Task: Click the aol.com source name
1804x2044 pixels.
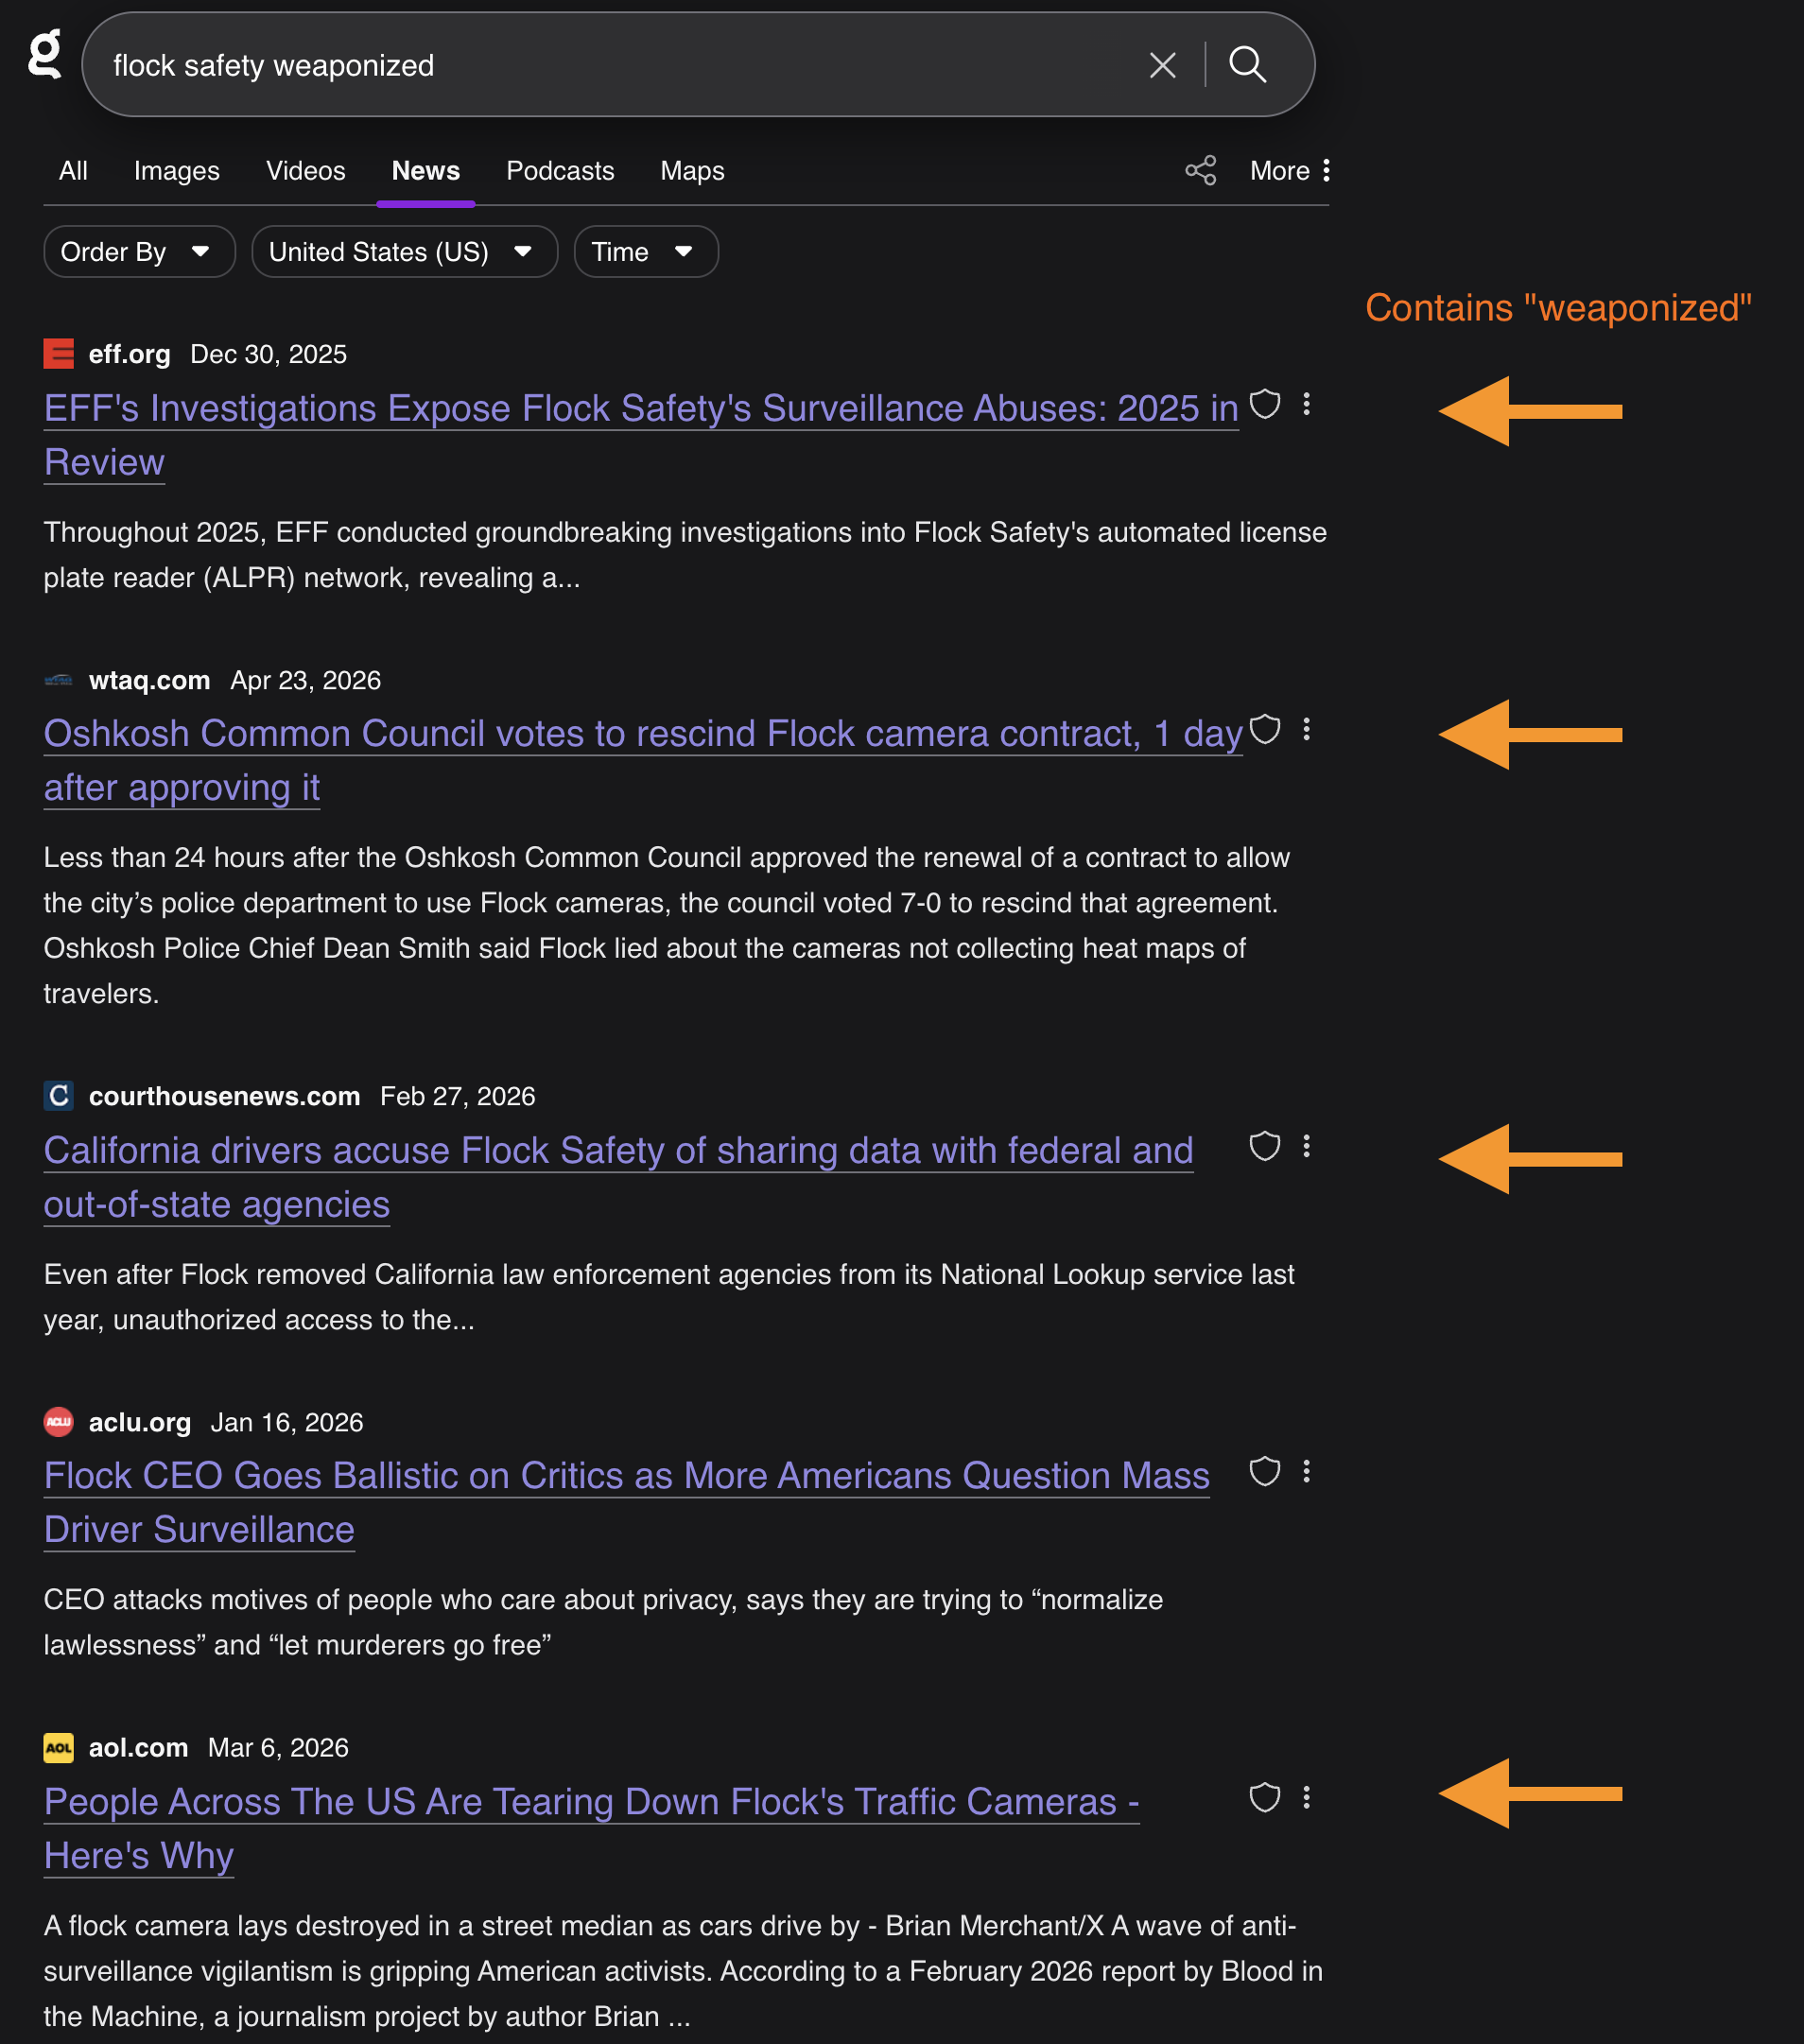Action: (139, 1747)
